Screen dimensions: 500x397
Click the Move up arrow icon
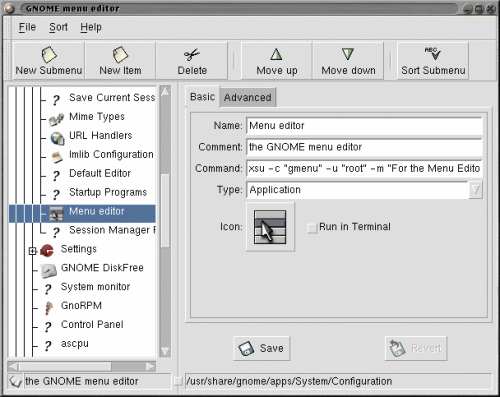click(276, 54)
